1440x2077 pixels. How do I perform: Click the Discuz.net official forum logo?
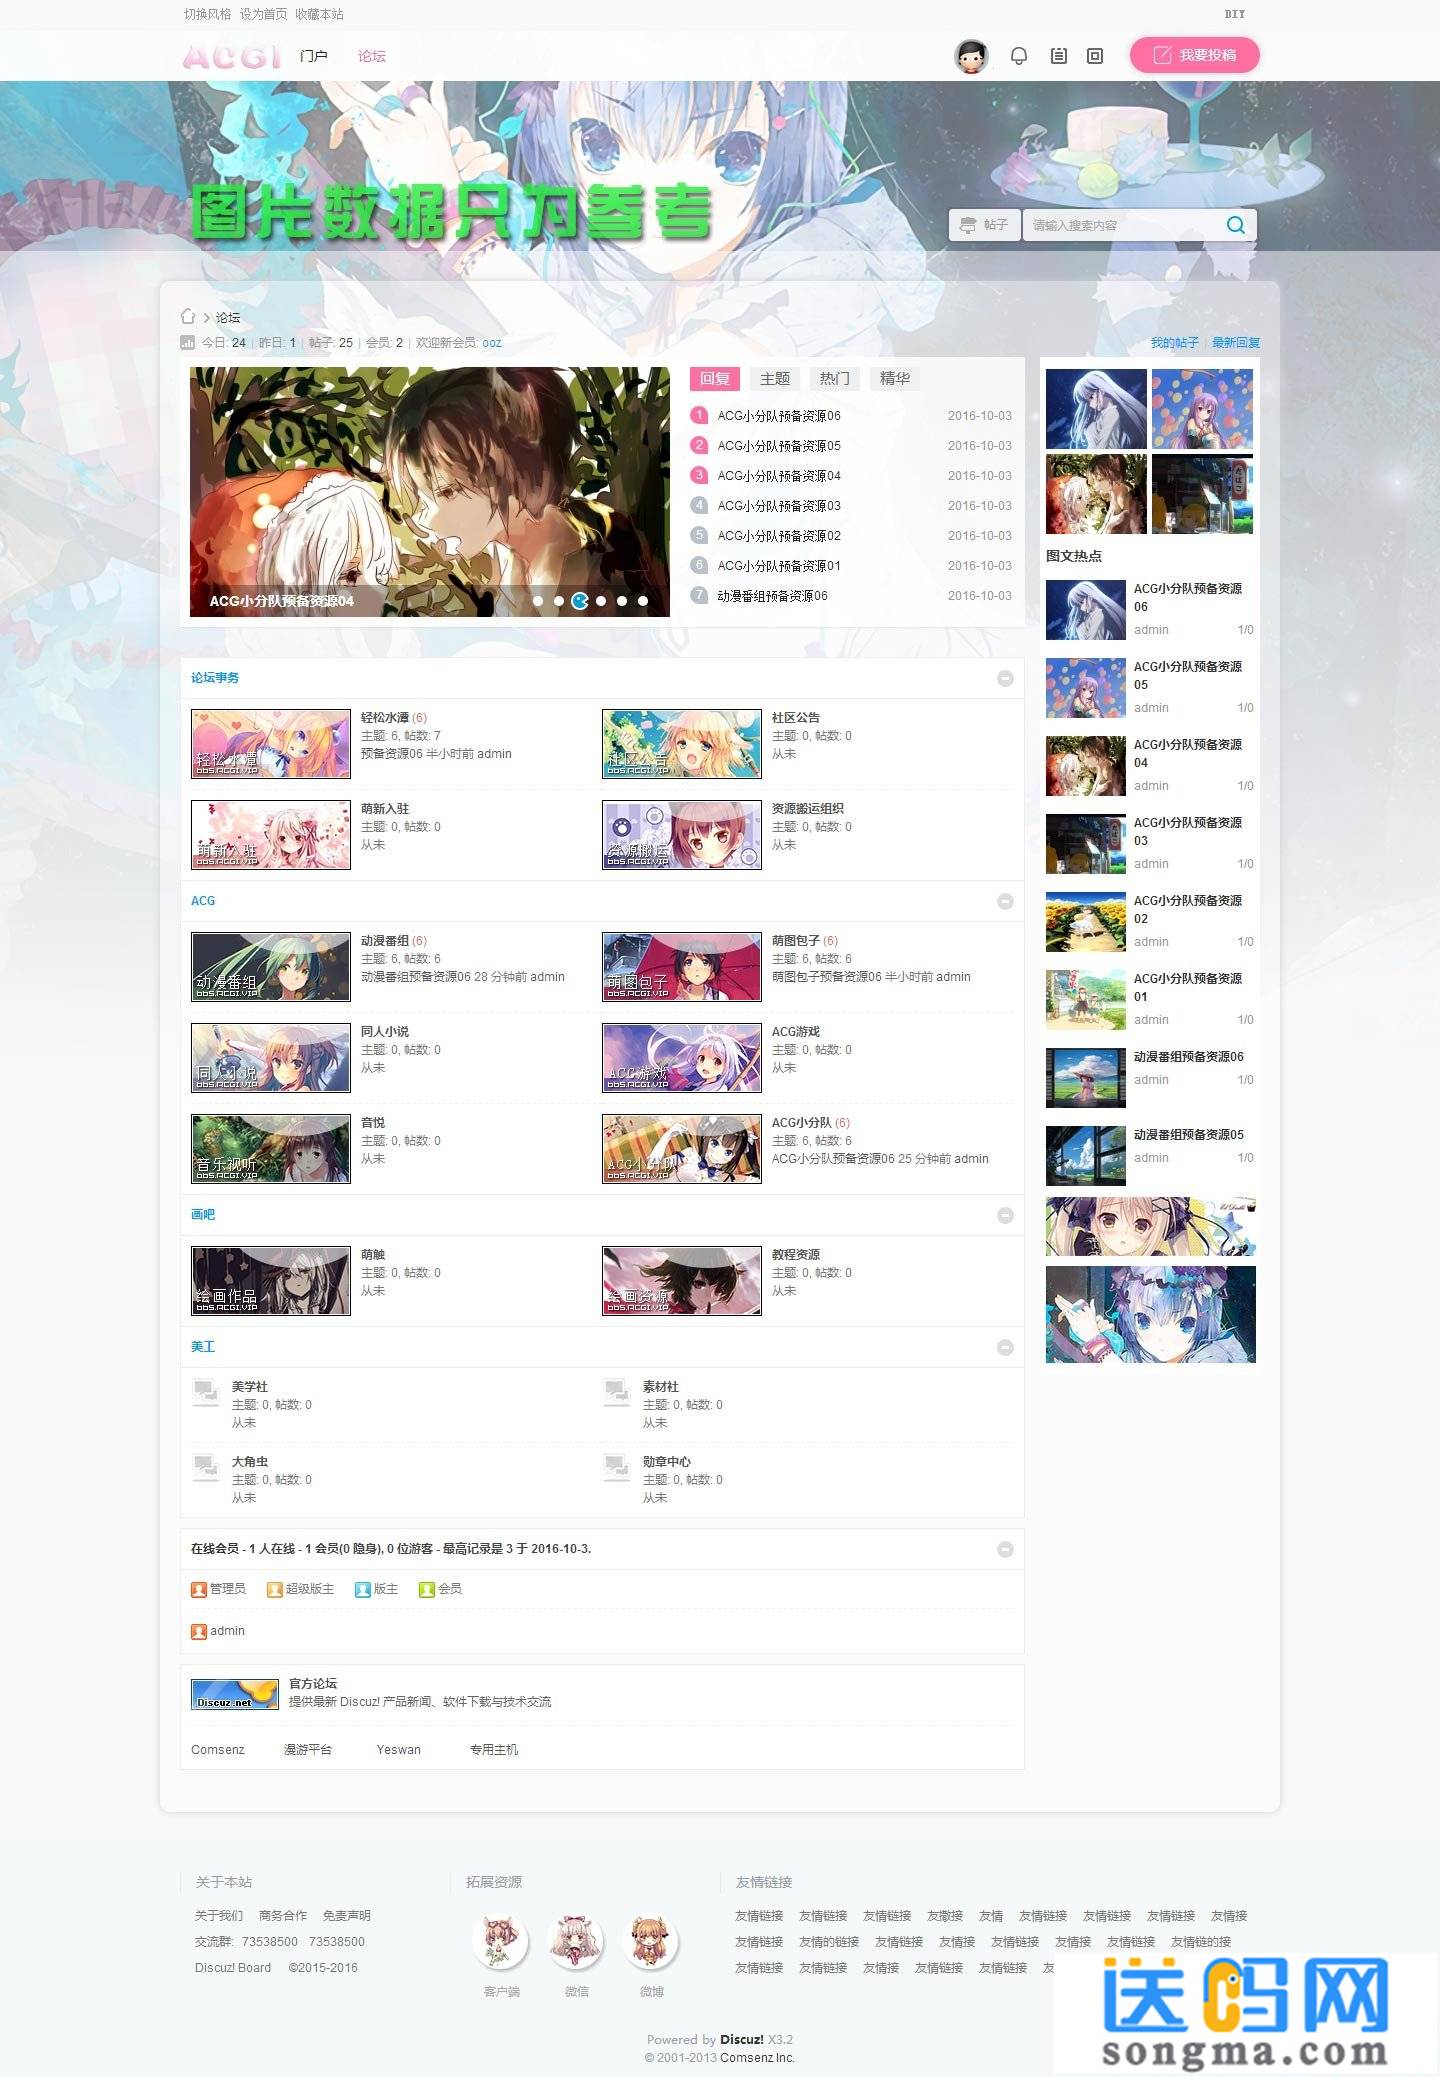pyautogui.click(x=235, y=1694)
